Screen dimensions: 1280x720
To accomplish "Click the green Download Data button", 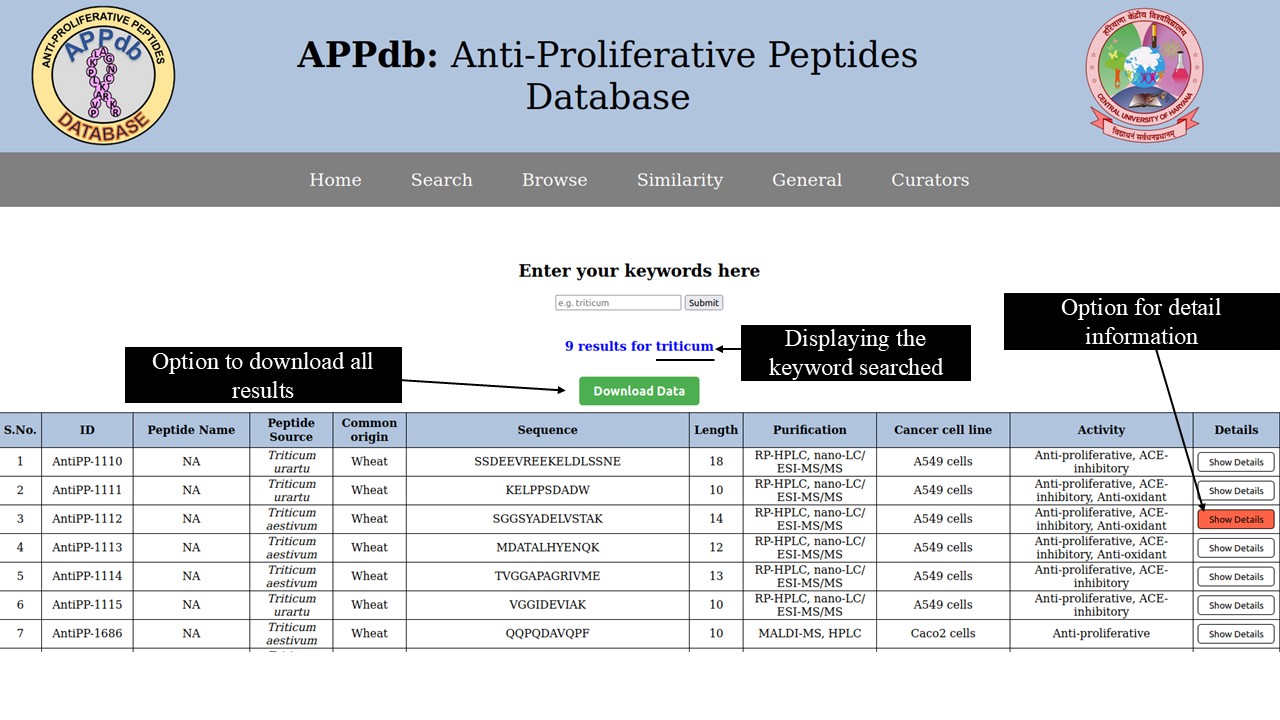I will (639, 391).
